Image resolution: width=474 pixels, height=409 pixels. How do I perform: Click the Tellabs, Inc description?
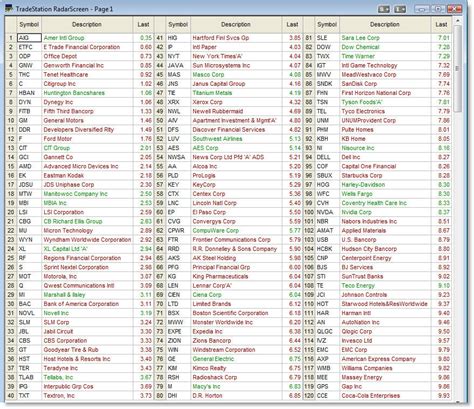pyautogui.click(x=58, y=377)
